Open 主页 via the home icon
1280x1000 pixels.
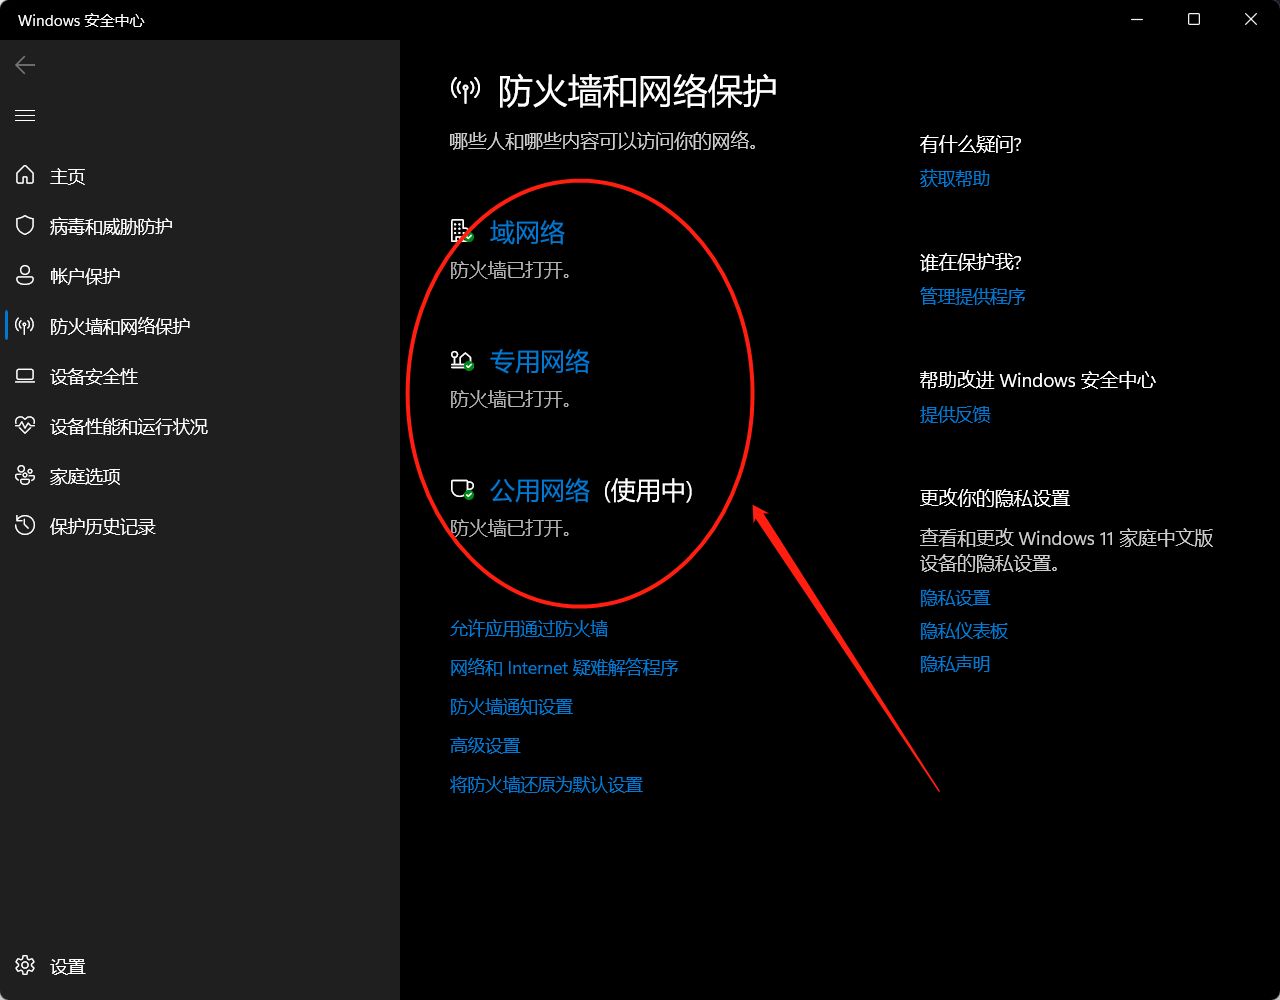click(x=25, y=176)
